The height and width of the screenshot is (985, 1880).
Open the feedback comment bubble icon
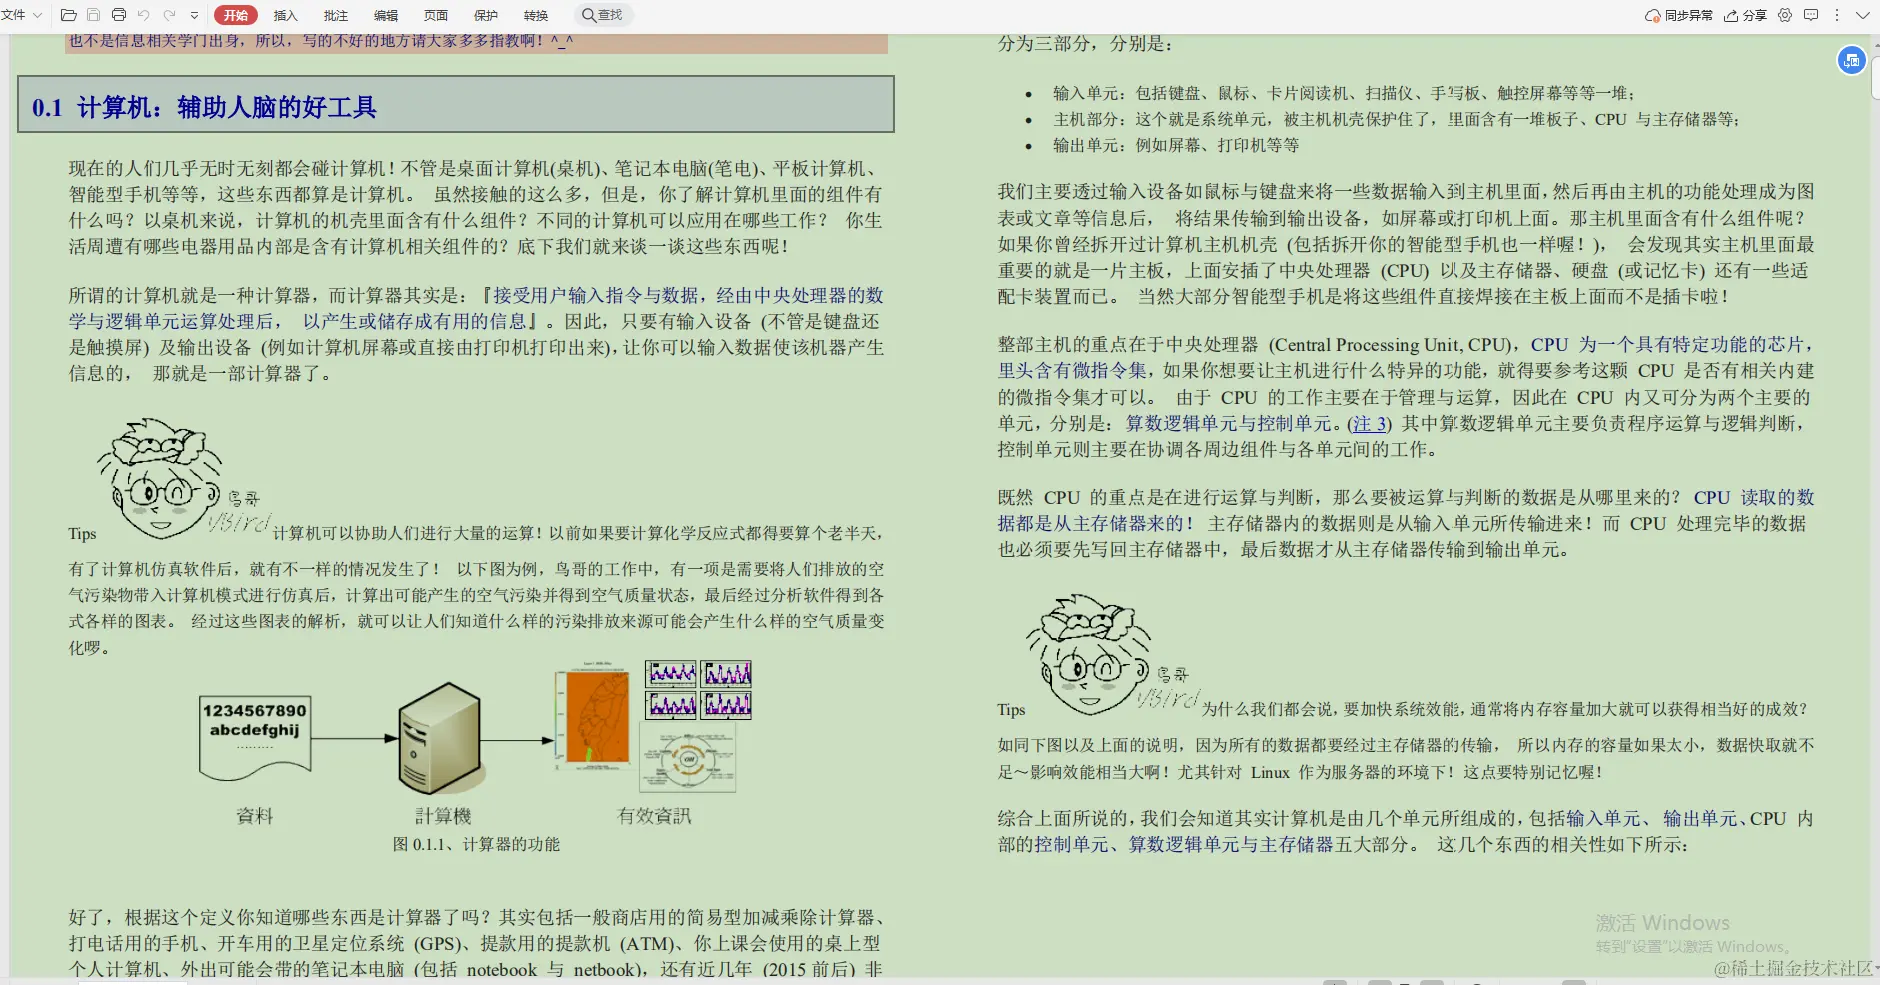pos(1812,16)
